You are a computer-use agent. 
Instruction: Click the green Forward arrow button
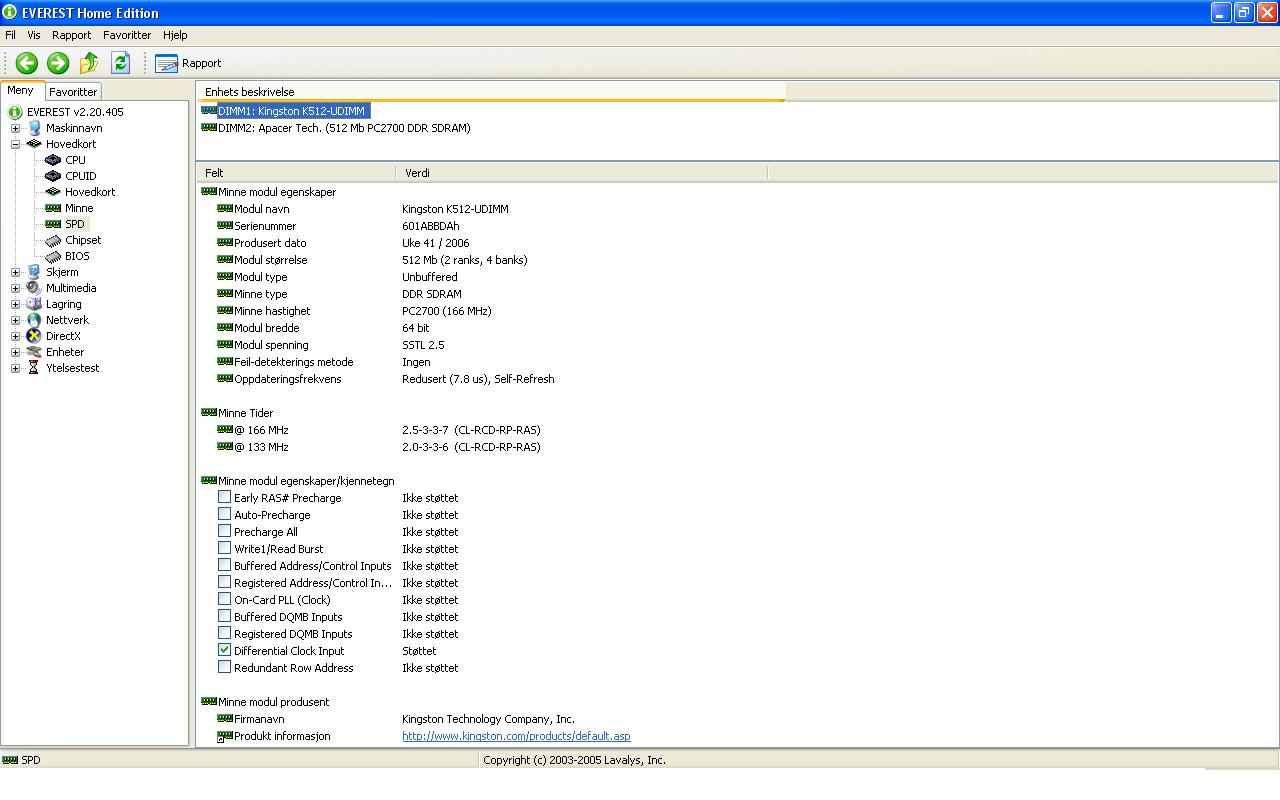58,63
